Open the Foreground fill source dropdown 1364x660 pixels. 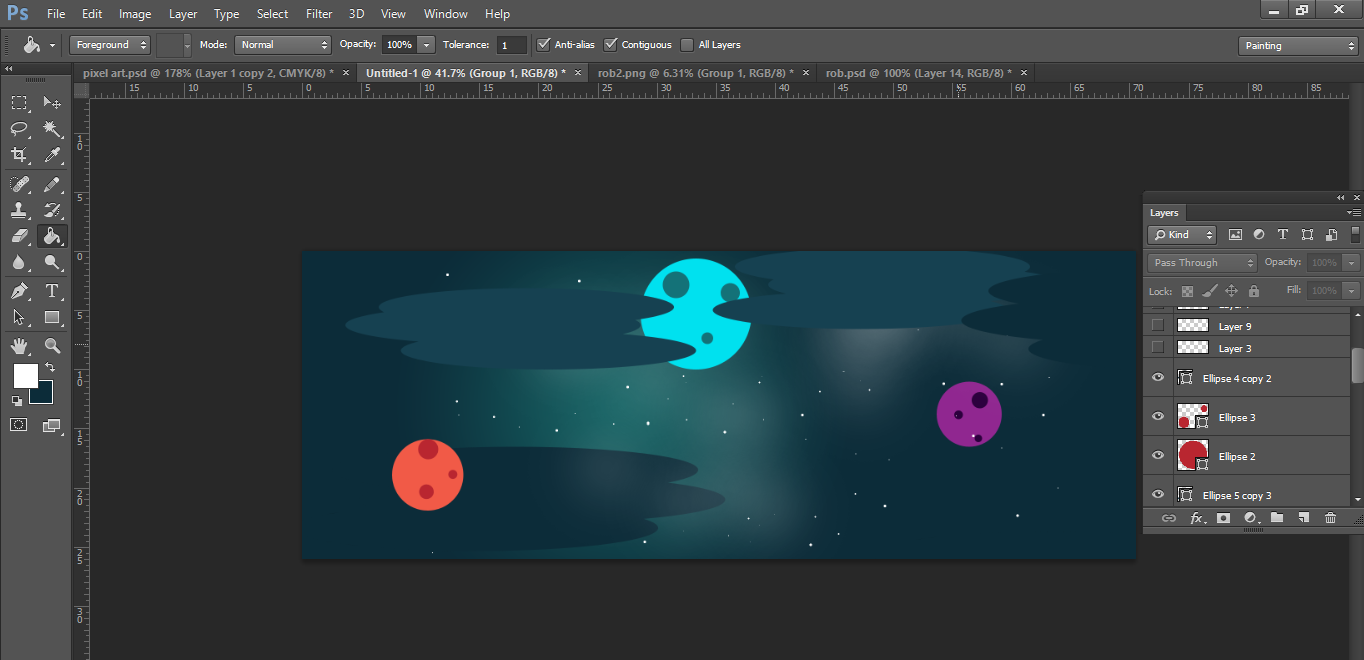(110, 45)
